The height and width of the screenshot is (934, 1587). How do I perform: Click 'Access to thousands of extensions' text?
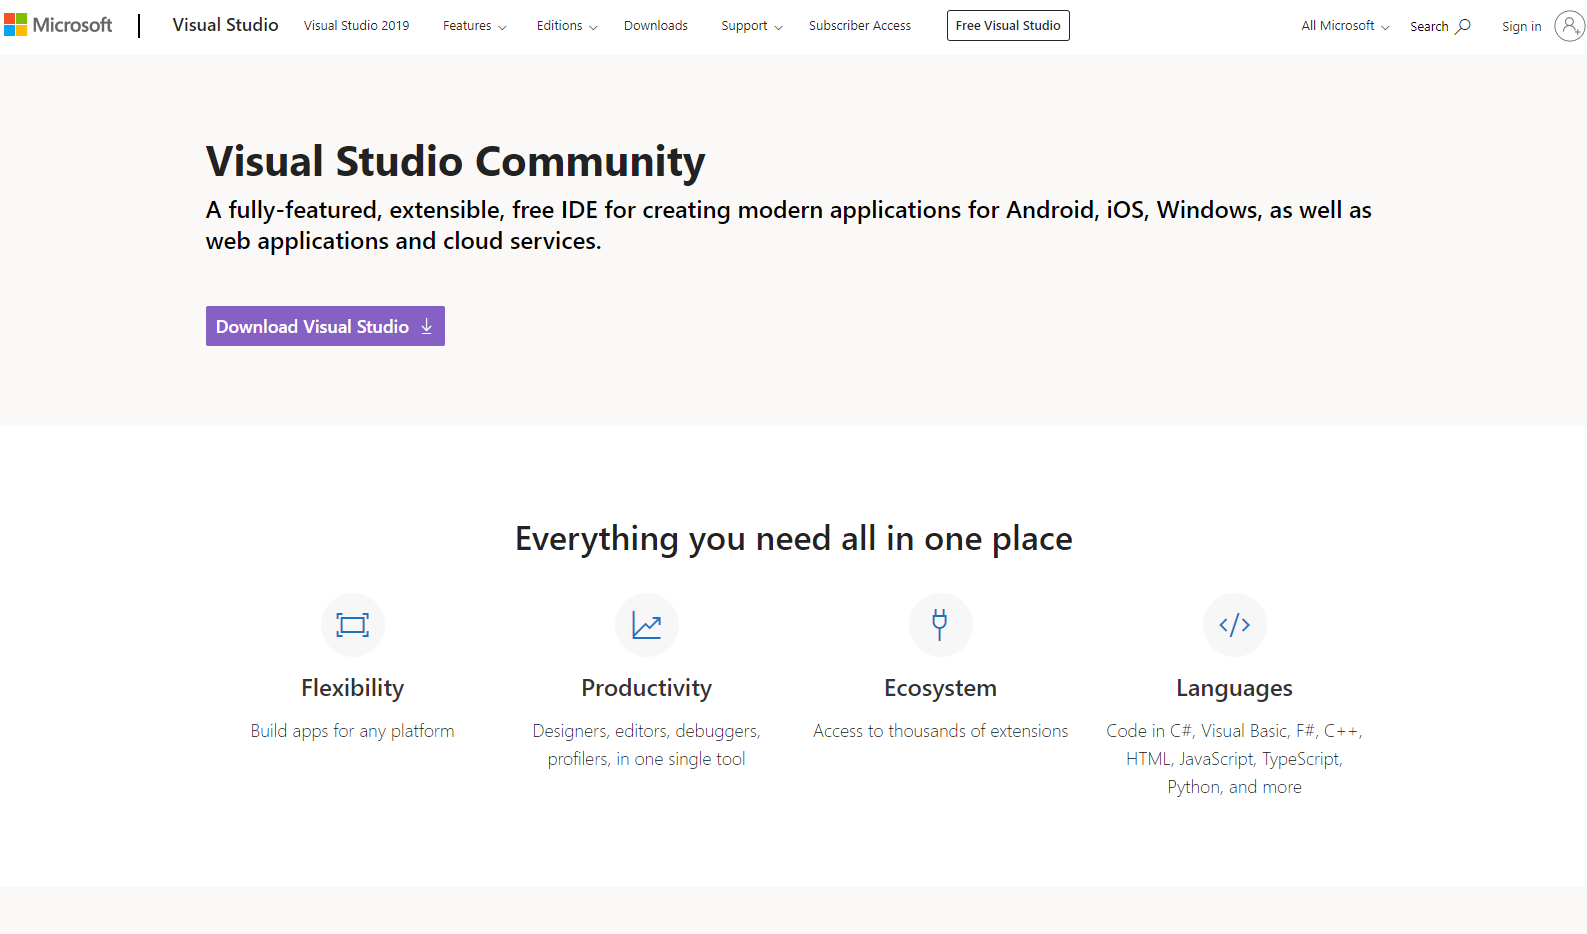coord(940,731)
